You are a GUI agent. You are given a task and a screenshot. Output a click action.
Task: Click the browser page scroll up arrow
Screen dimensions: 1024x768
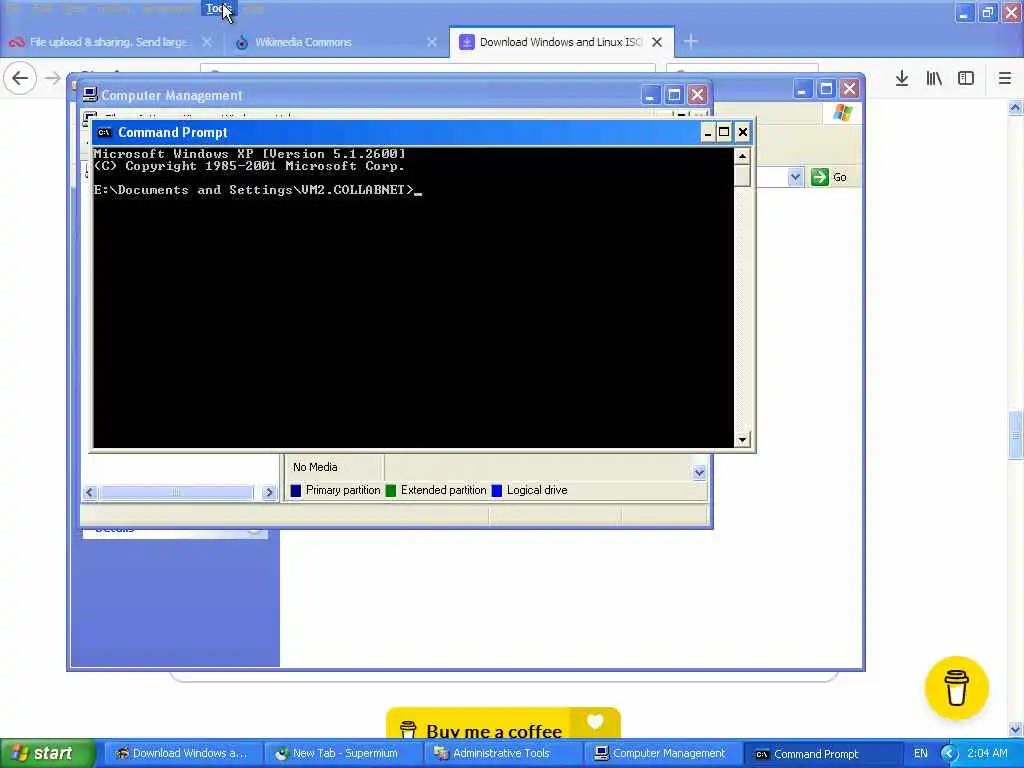coord(1016,108)
